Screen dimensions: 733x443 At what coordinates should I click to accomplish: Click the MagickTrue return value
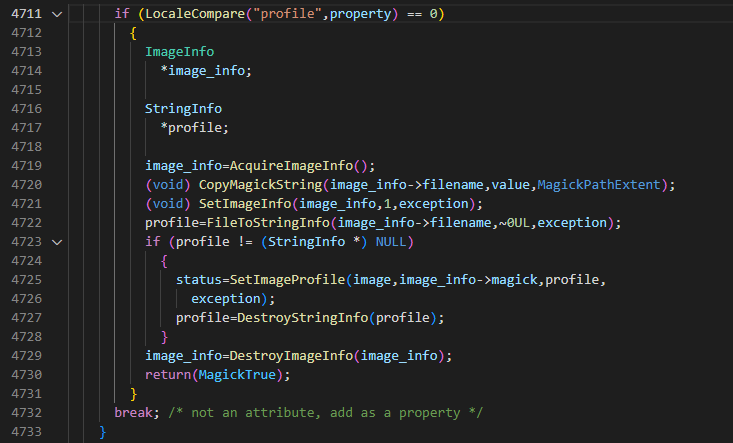pos(237,375)
